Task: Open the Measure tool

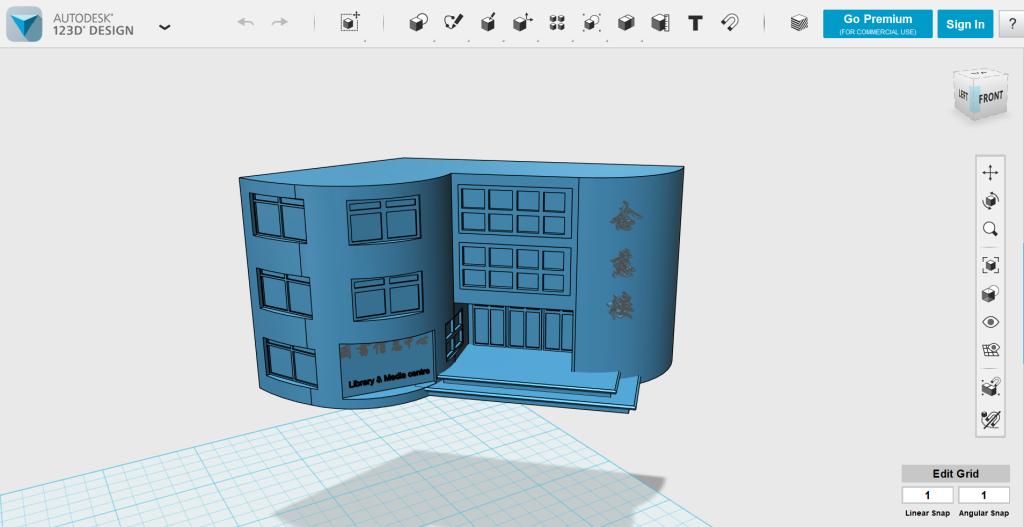Action: point(660,23)
